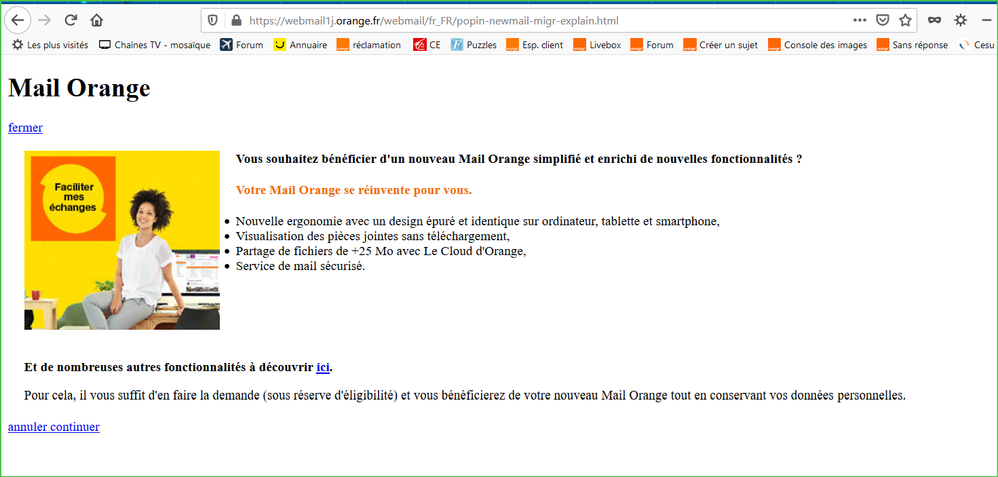Click the 'Faciliter mes échanges' promo image

point(121,240)
